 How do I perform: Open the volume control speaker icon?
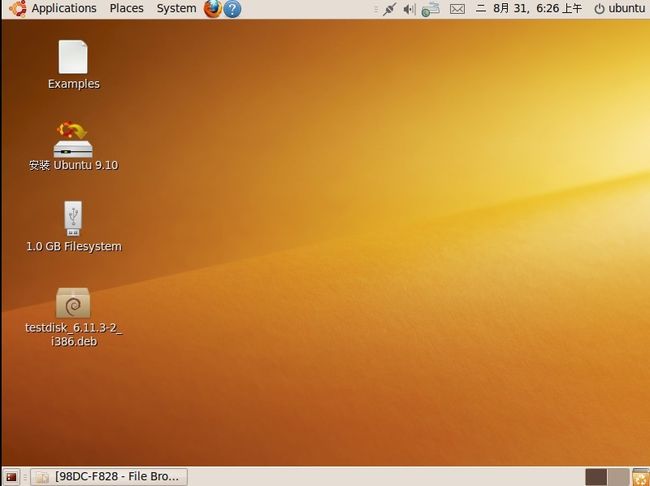pos(409,9)
